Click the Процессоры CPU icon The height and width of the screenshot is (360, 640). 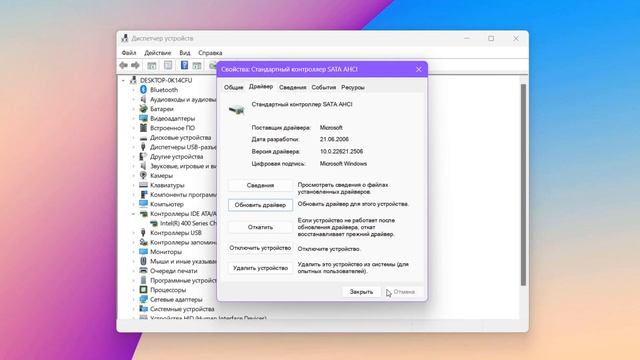pyautogui.click(x=143, y=290)
